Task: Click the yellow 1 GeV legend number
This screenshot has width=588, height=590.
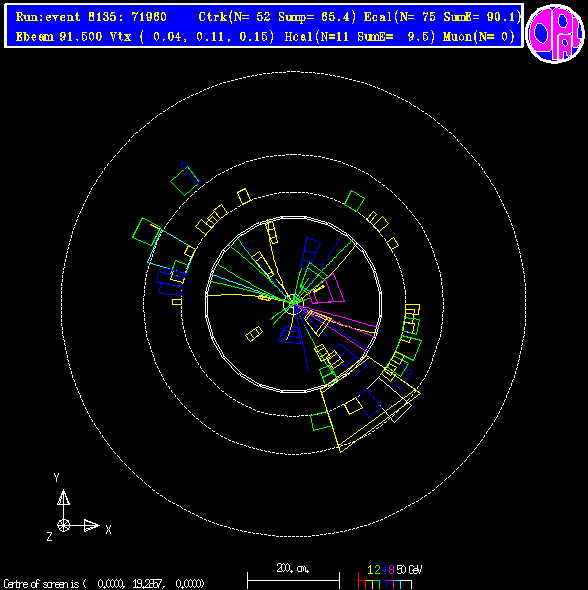Action: click(x=370, y=570)
